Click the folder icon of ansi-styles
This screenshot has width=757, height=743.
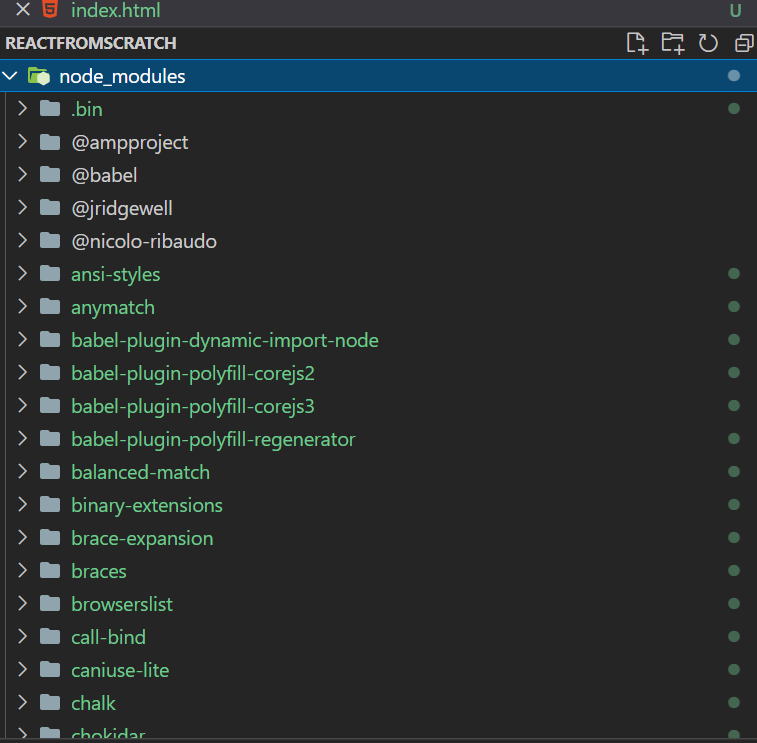pos(50,274)
